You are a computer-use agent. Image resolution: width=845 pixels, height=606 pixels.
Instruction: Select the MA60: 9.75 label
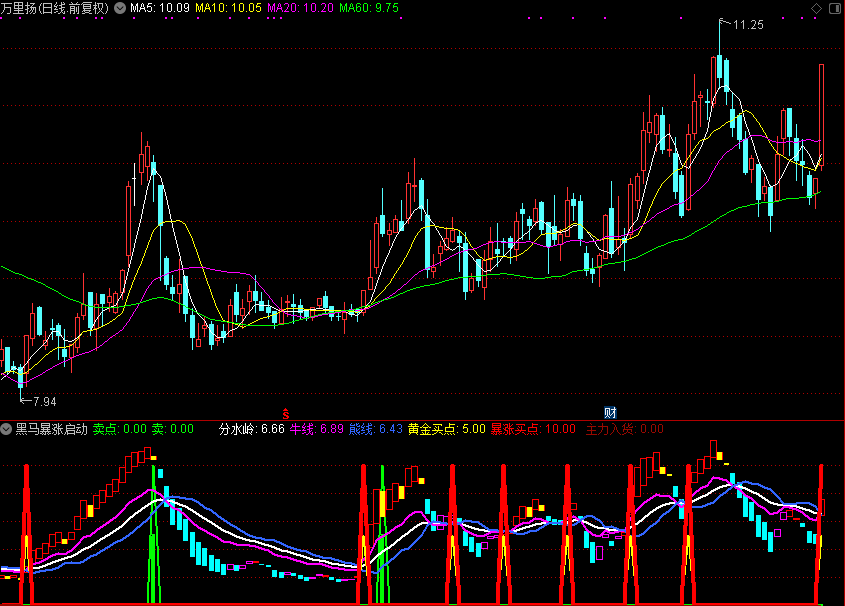tap(369, 8)
